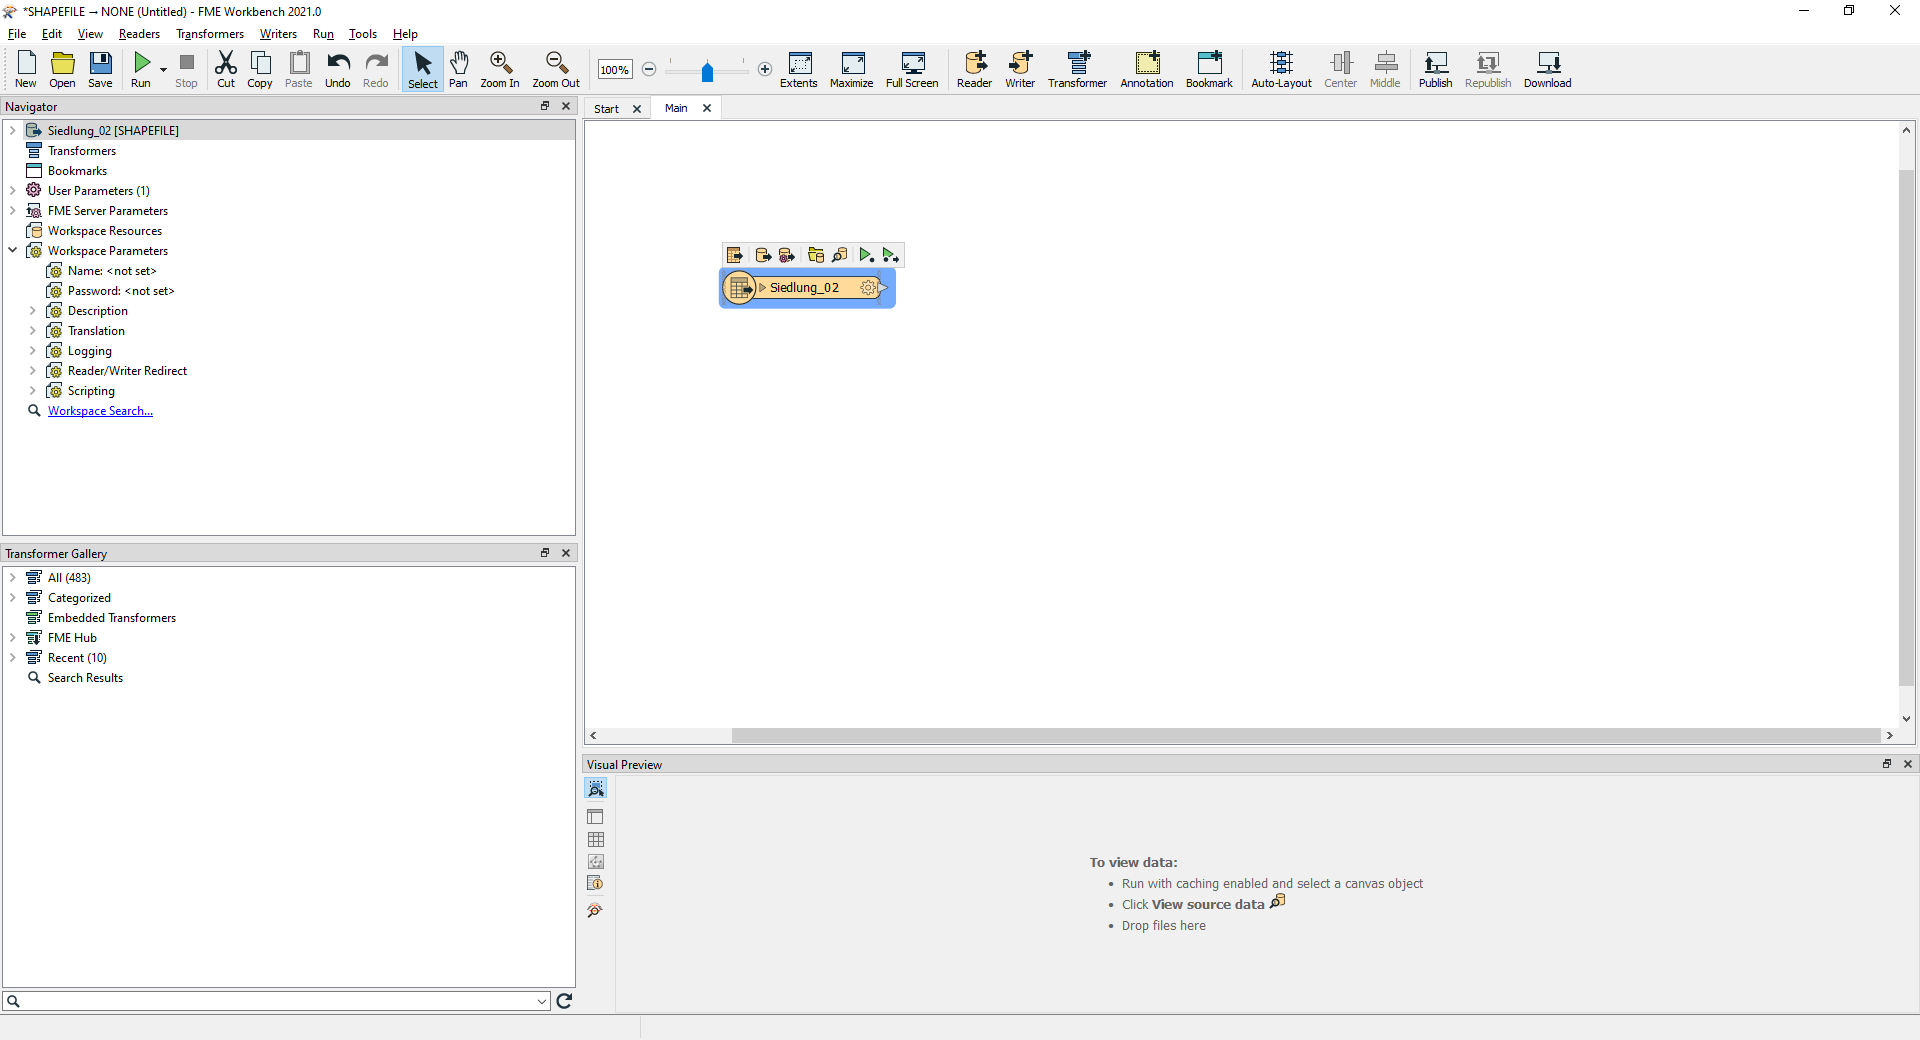This screenshot has width=1920, height=1040.
Task: Click canvas vertical scrollbar
Action: click(1906, 428)
